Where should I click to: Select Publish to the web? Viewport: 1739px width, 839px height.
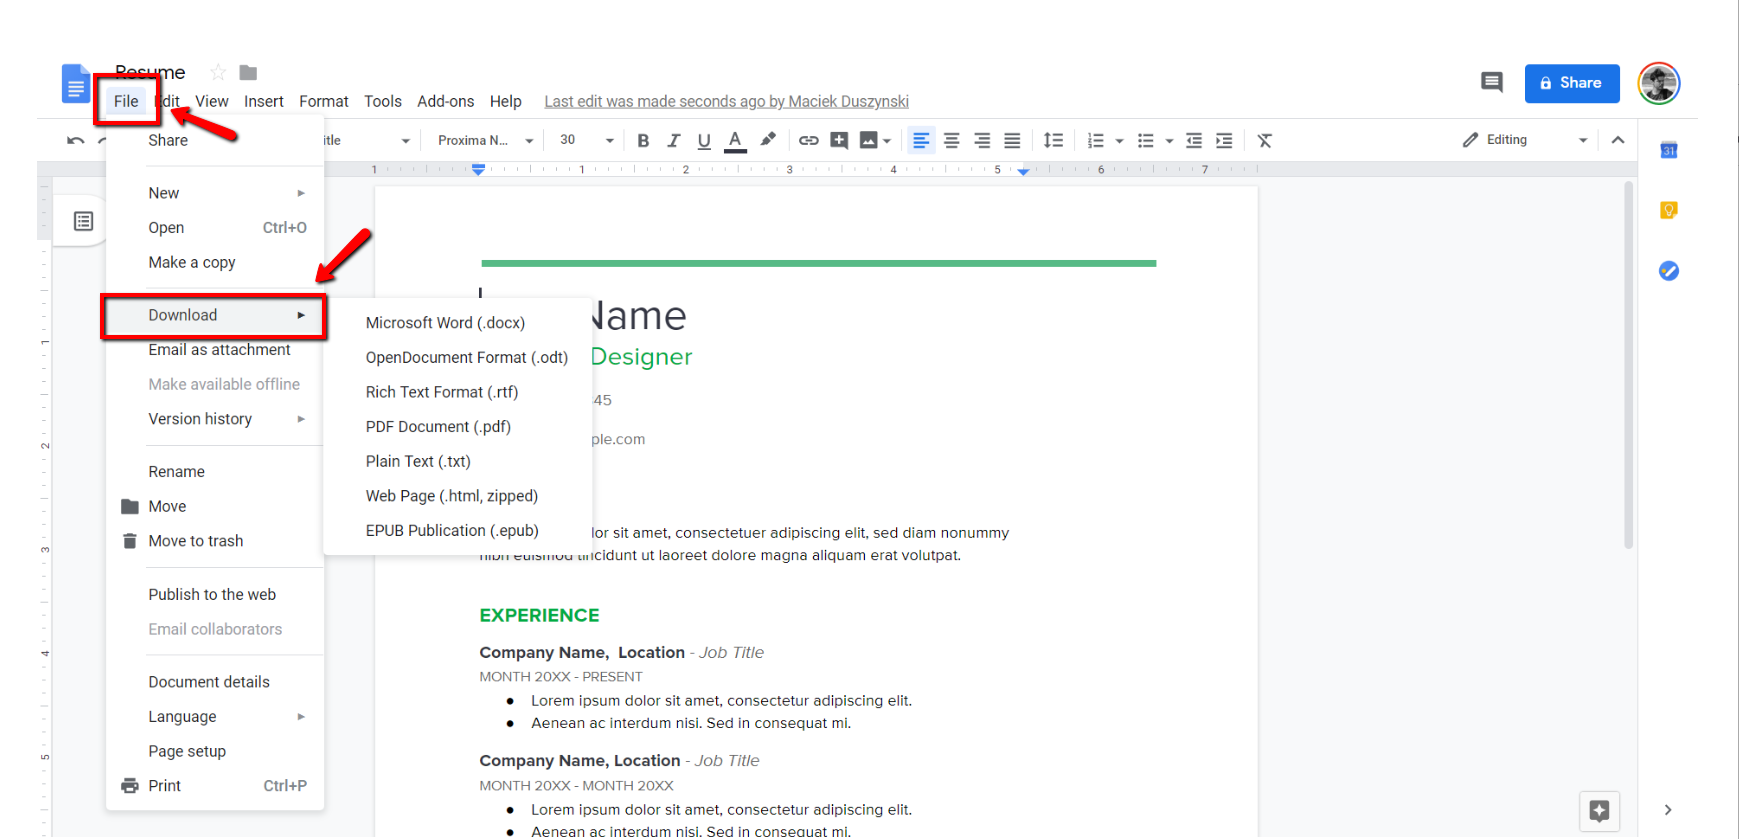(215, 595)
